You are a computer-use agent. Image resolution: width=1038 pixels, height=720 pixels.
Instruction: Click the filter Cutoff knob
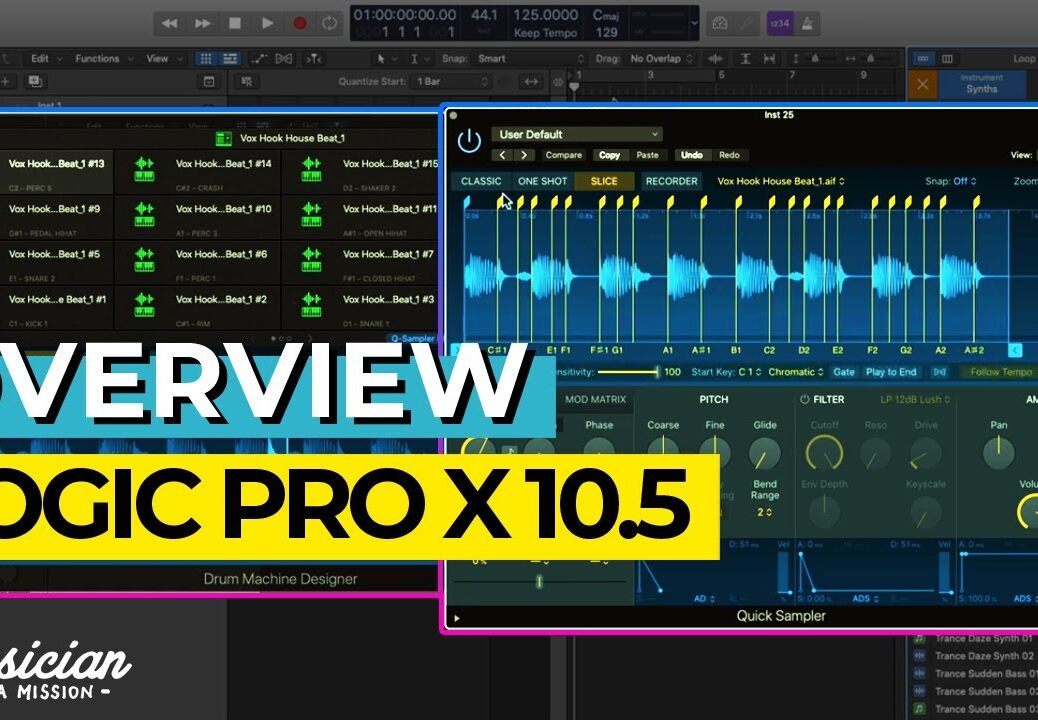click(824, 453)
